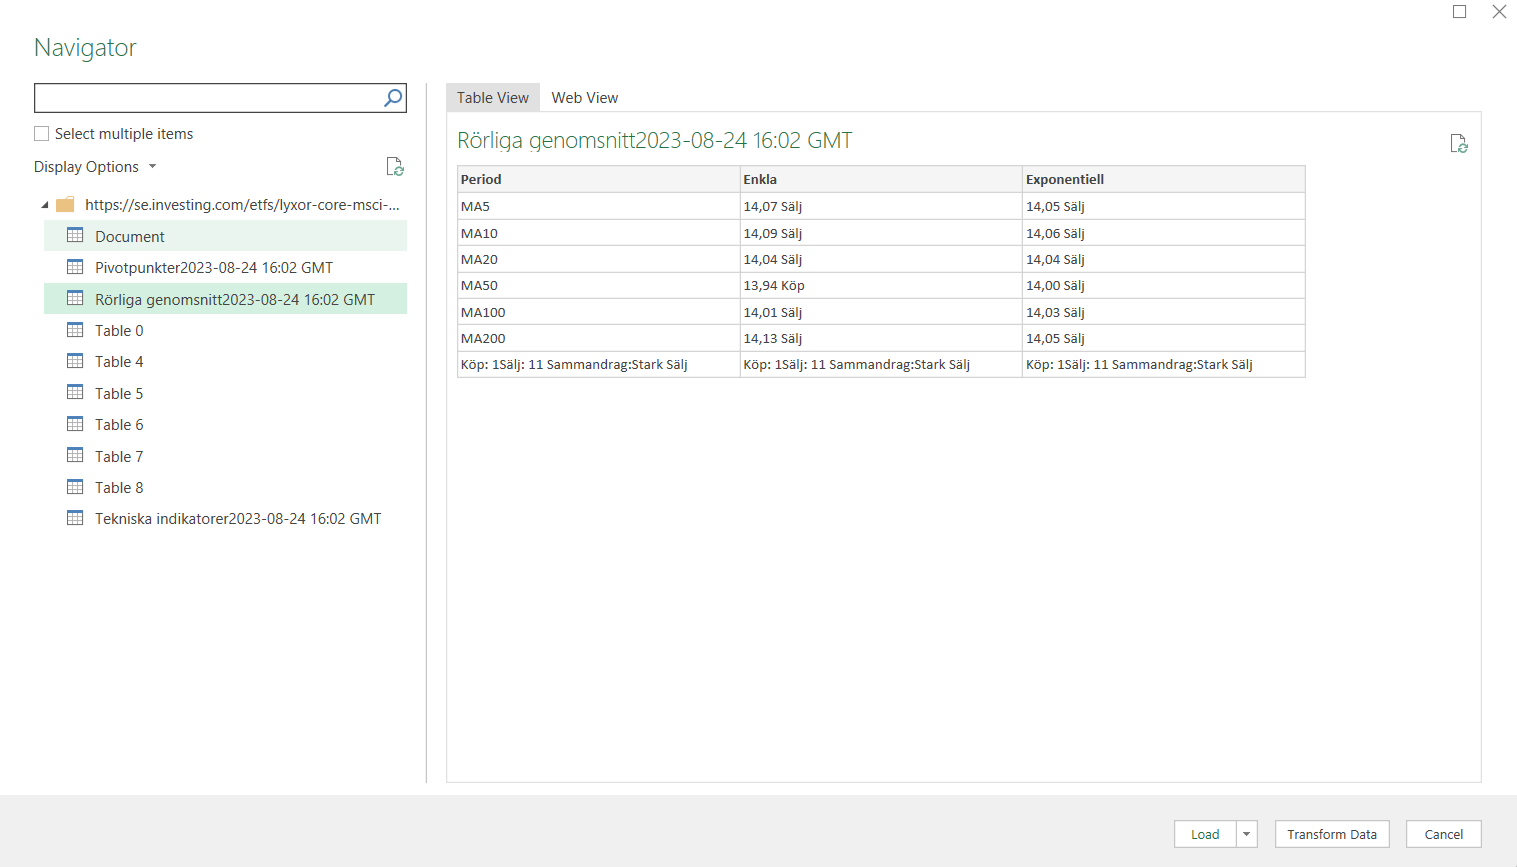The width and height of the screenshot is (1517, 867).
Task: Open the Display Options dropdown
Action: coord(95,167)
